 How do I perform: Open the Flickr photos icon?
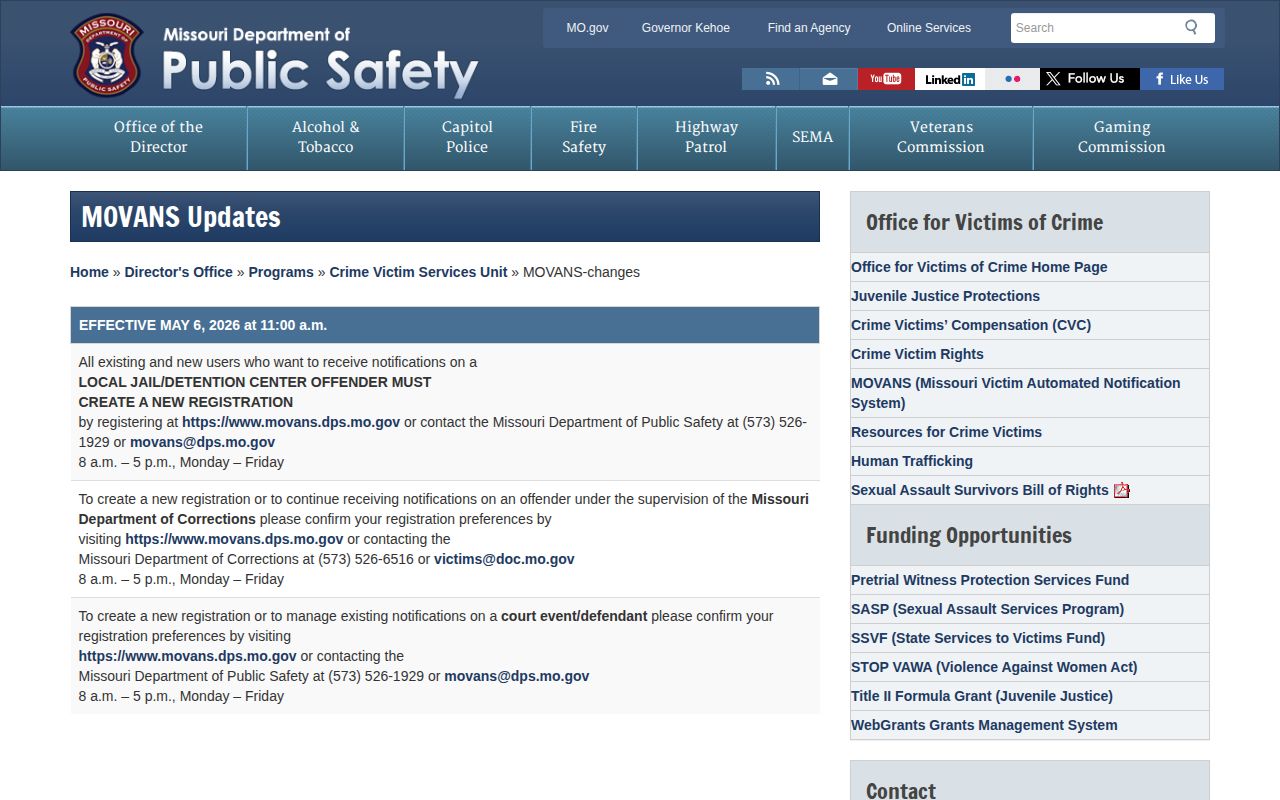[x=1012, y=79]
